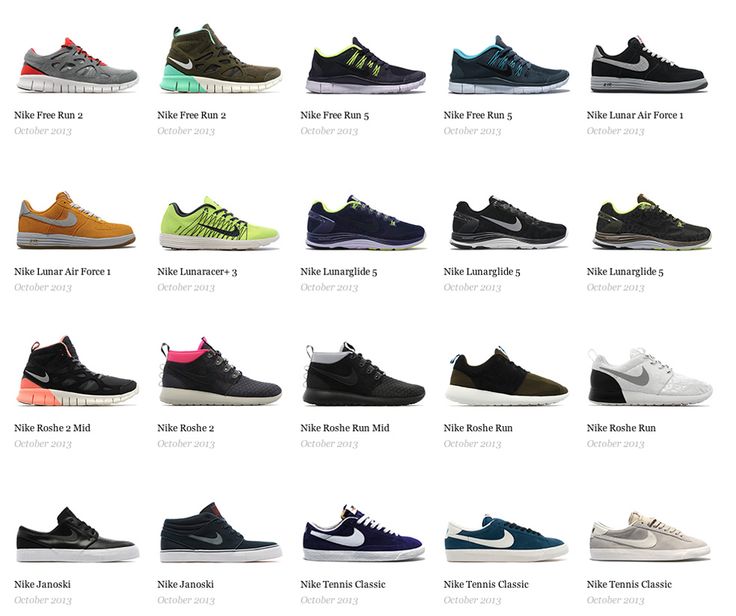Screen dimensions: 736x616
Task: Open the all-black Roshe Run Mid shoe image
Action: 364,374
